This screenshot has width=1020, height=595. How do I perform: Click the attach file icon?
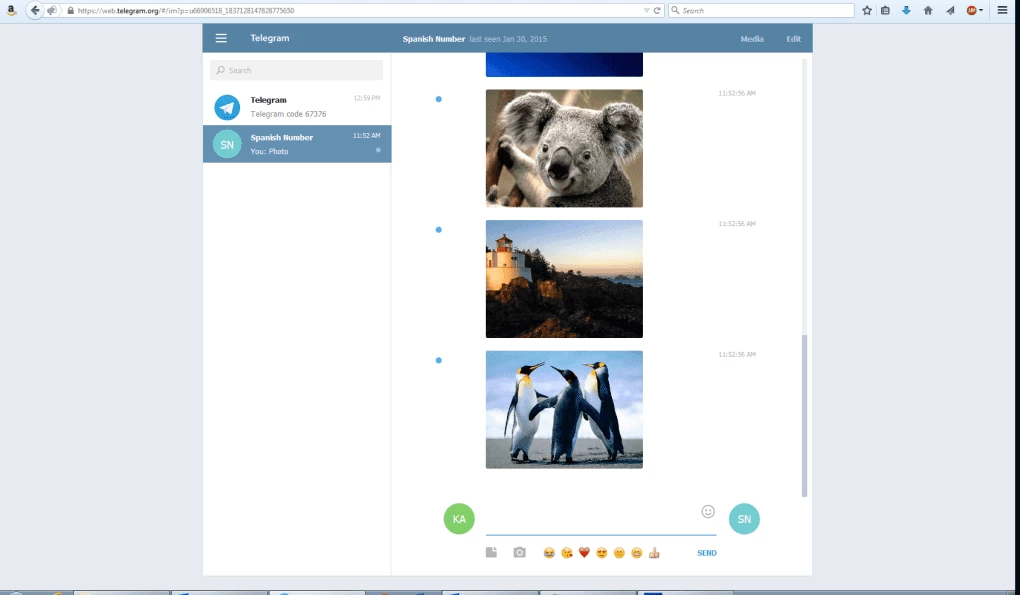tap(491, 552)
